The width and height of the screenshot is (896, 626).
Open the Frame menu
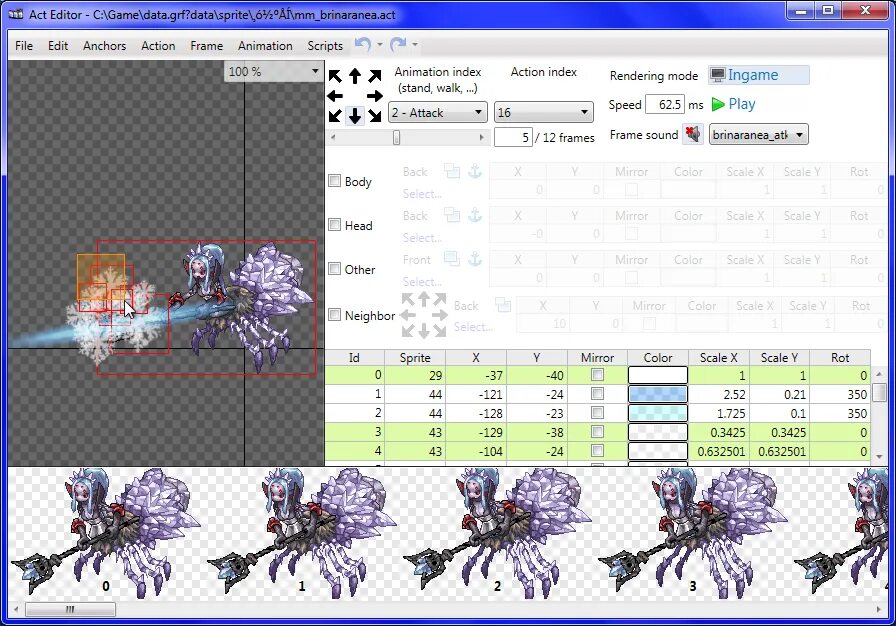pyautogui.click(x=206, y=45)
